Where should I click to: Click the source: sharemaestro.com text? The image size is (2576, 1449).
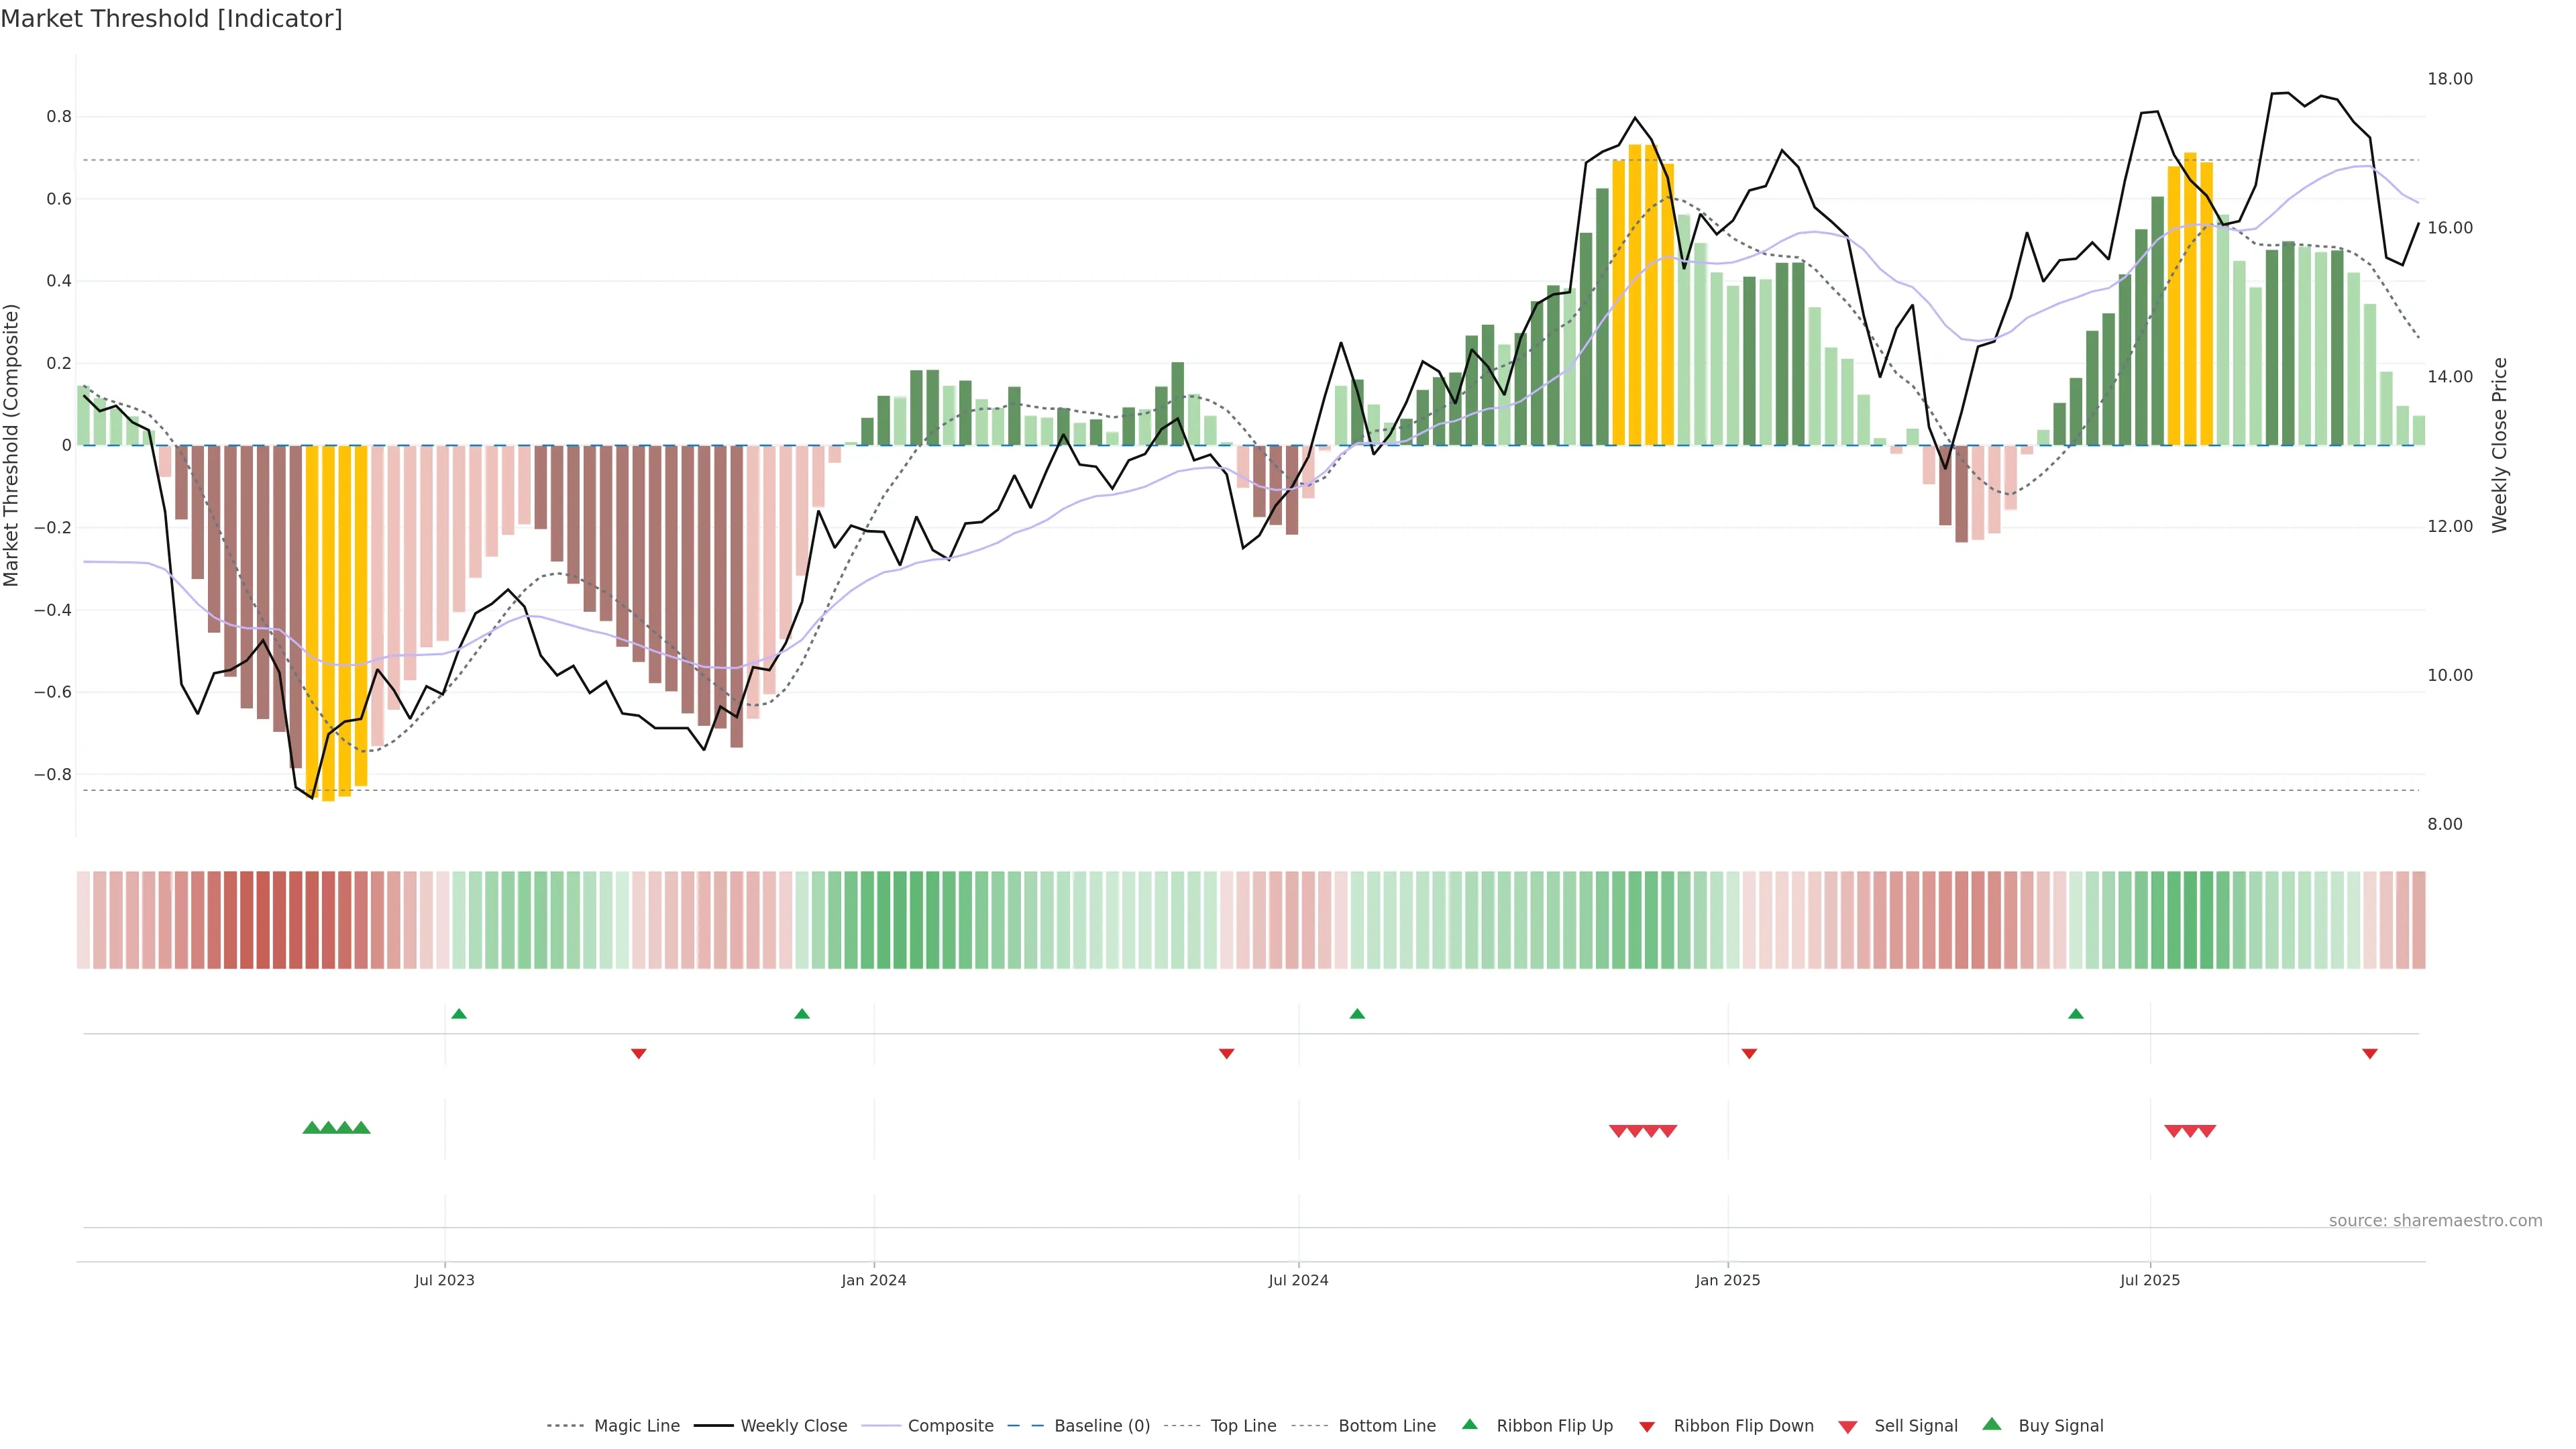click(x=2435, y=1221)
